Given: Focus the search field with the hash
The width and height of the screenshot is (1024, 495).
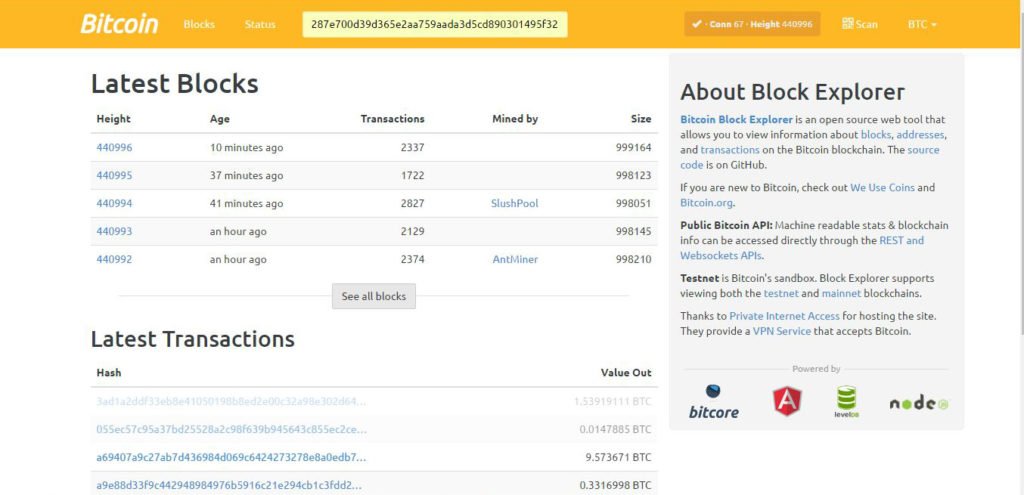Looking at the screenshot, I should coord(435,24).
